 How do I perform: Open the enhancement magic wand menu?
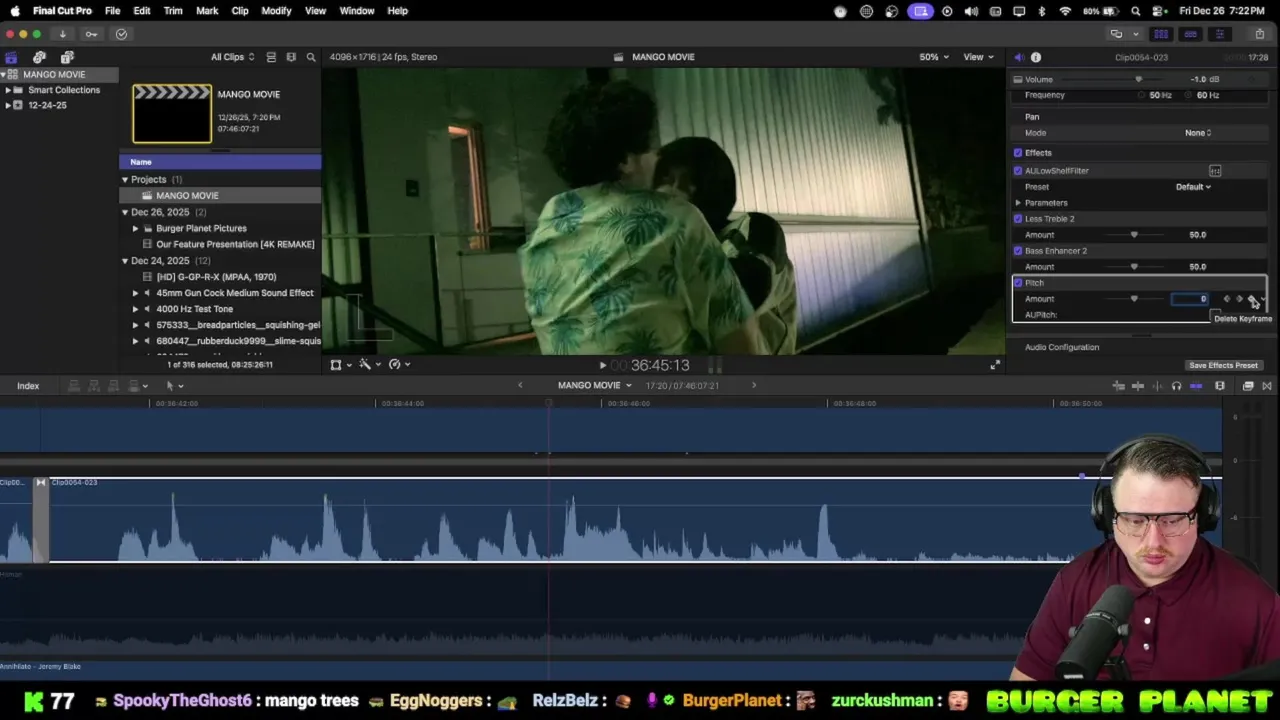[x=368, y=364]
